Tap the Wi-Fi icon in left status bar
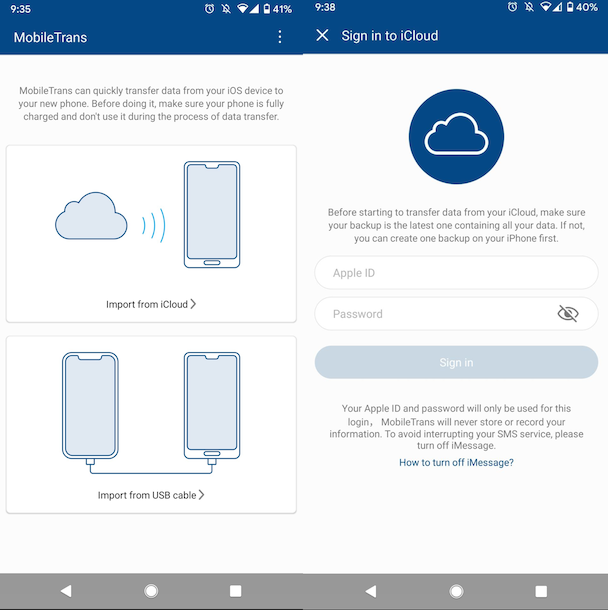Screen dimensions: 608x610 [242, 9]
